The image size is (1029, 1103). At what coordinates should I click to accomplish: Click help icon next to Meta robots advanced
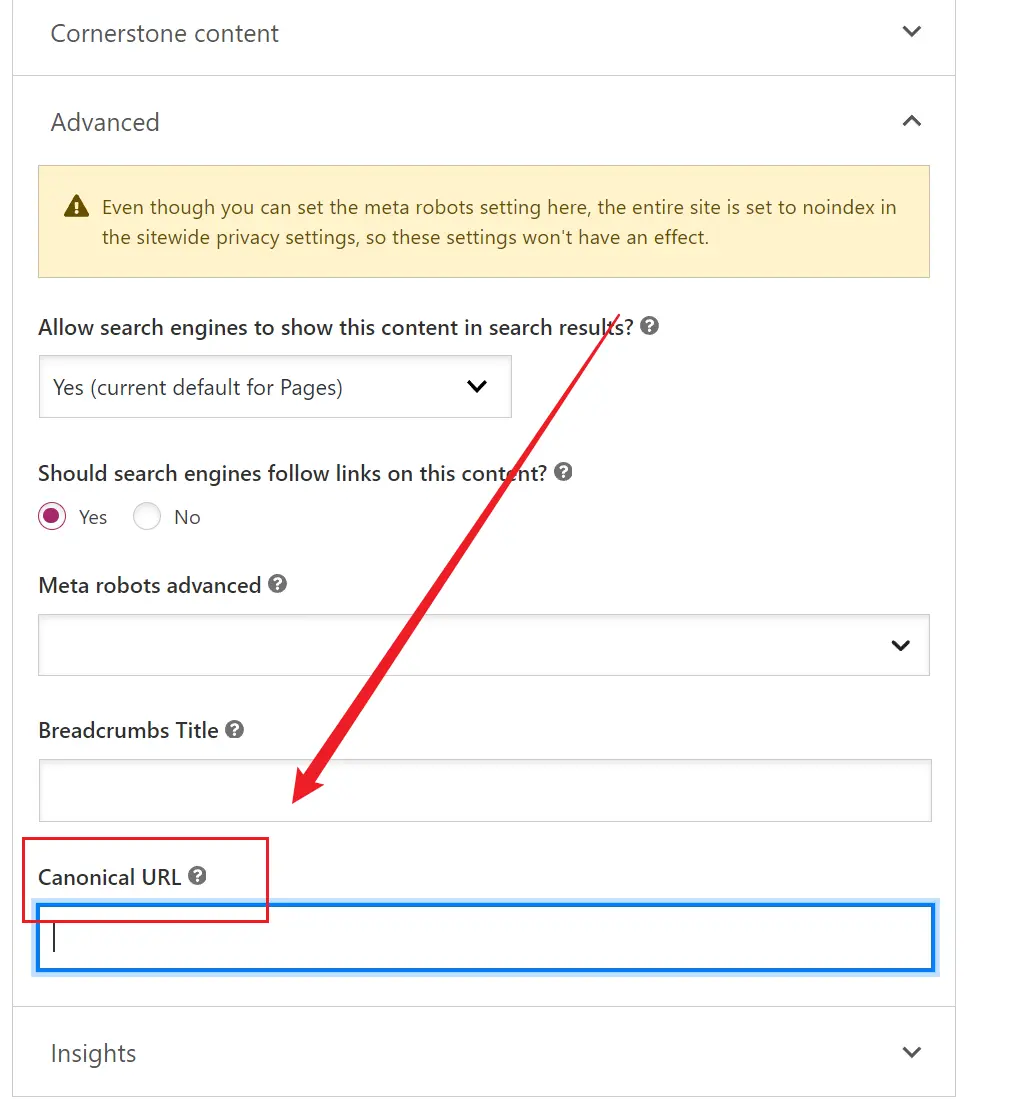pyautogui.click(x=277, y=583)
